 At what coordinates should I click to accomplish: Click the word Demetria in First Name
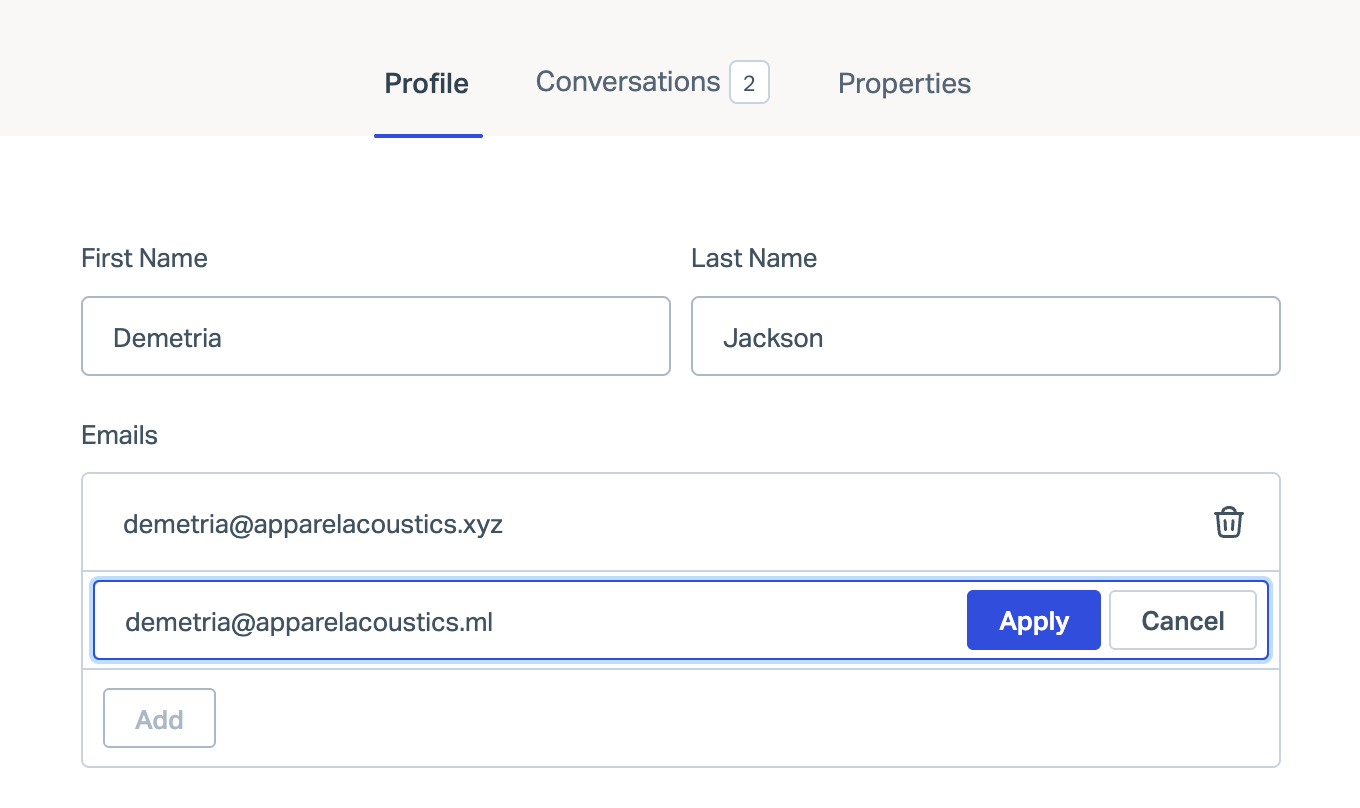pos(167,338)
